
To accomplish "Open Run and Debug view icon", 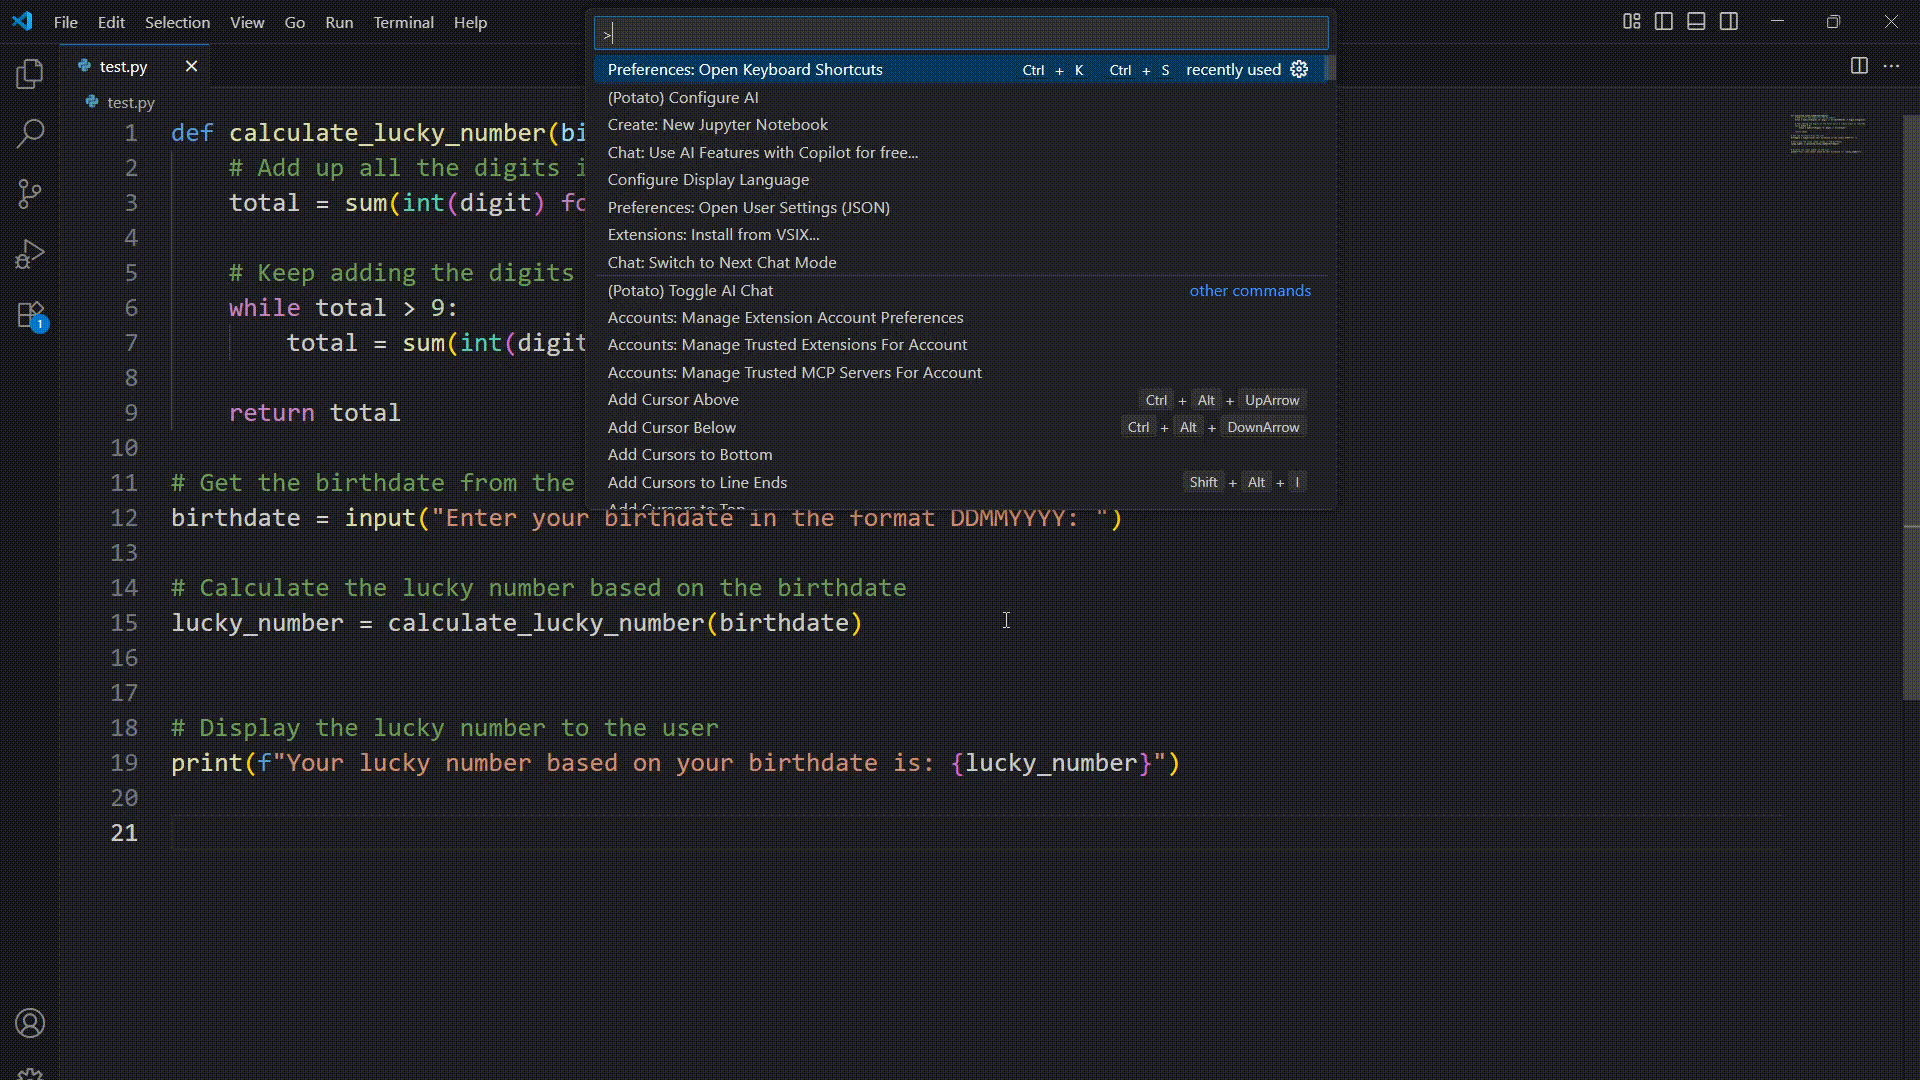I will coord(30,254).
